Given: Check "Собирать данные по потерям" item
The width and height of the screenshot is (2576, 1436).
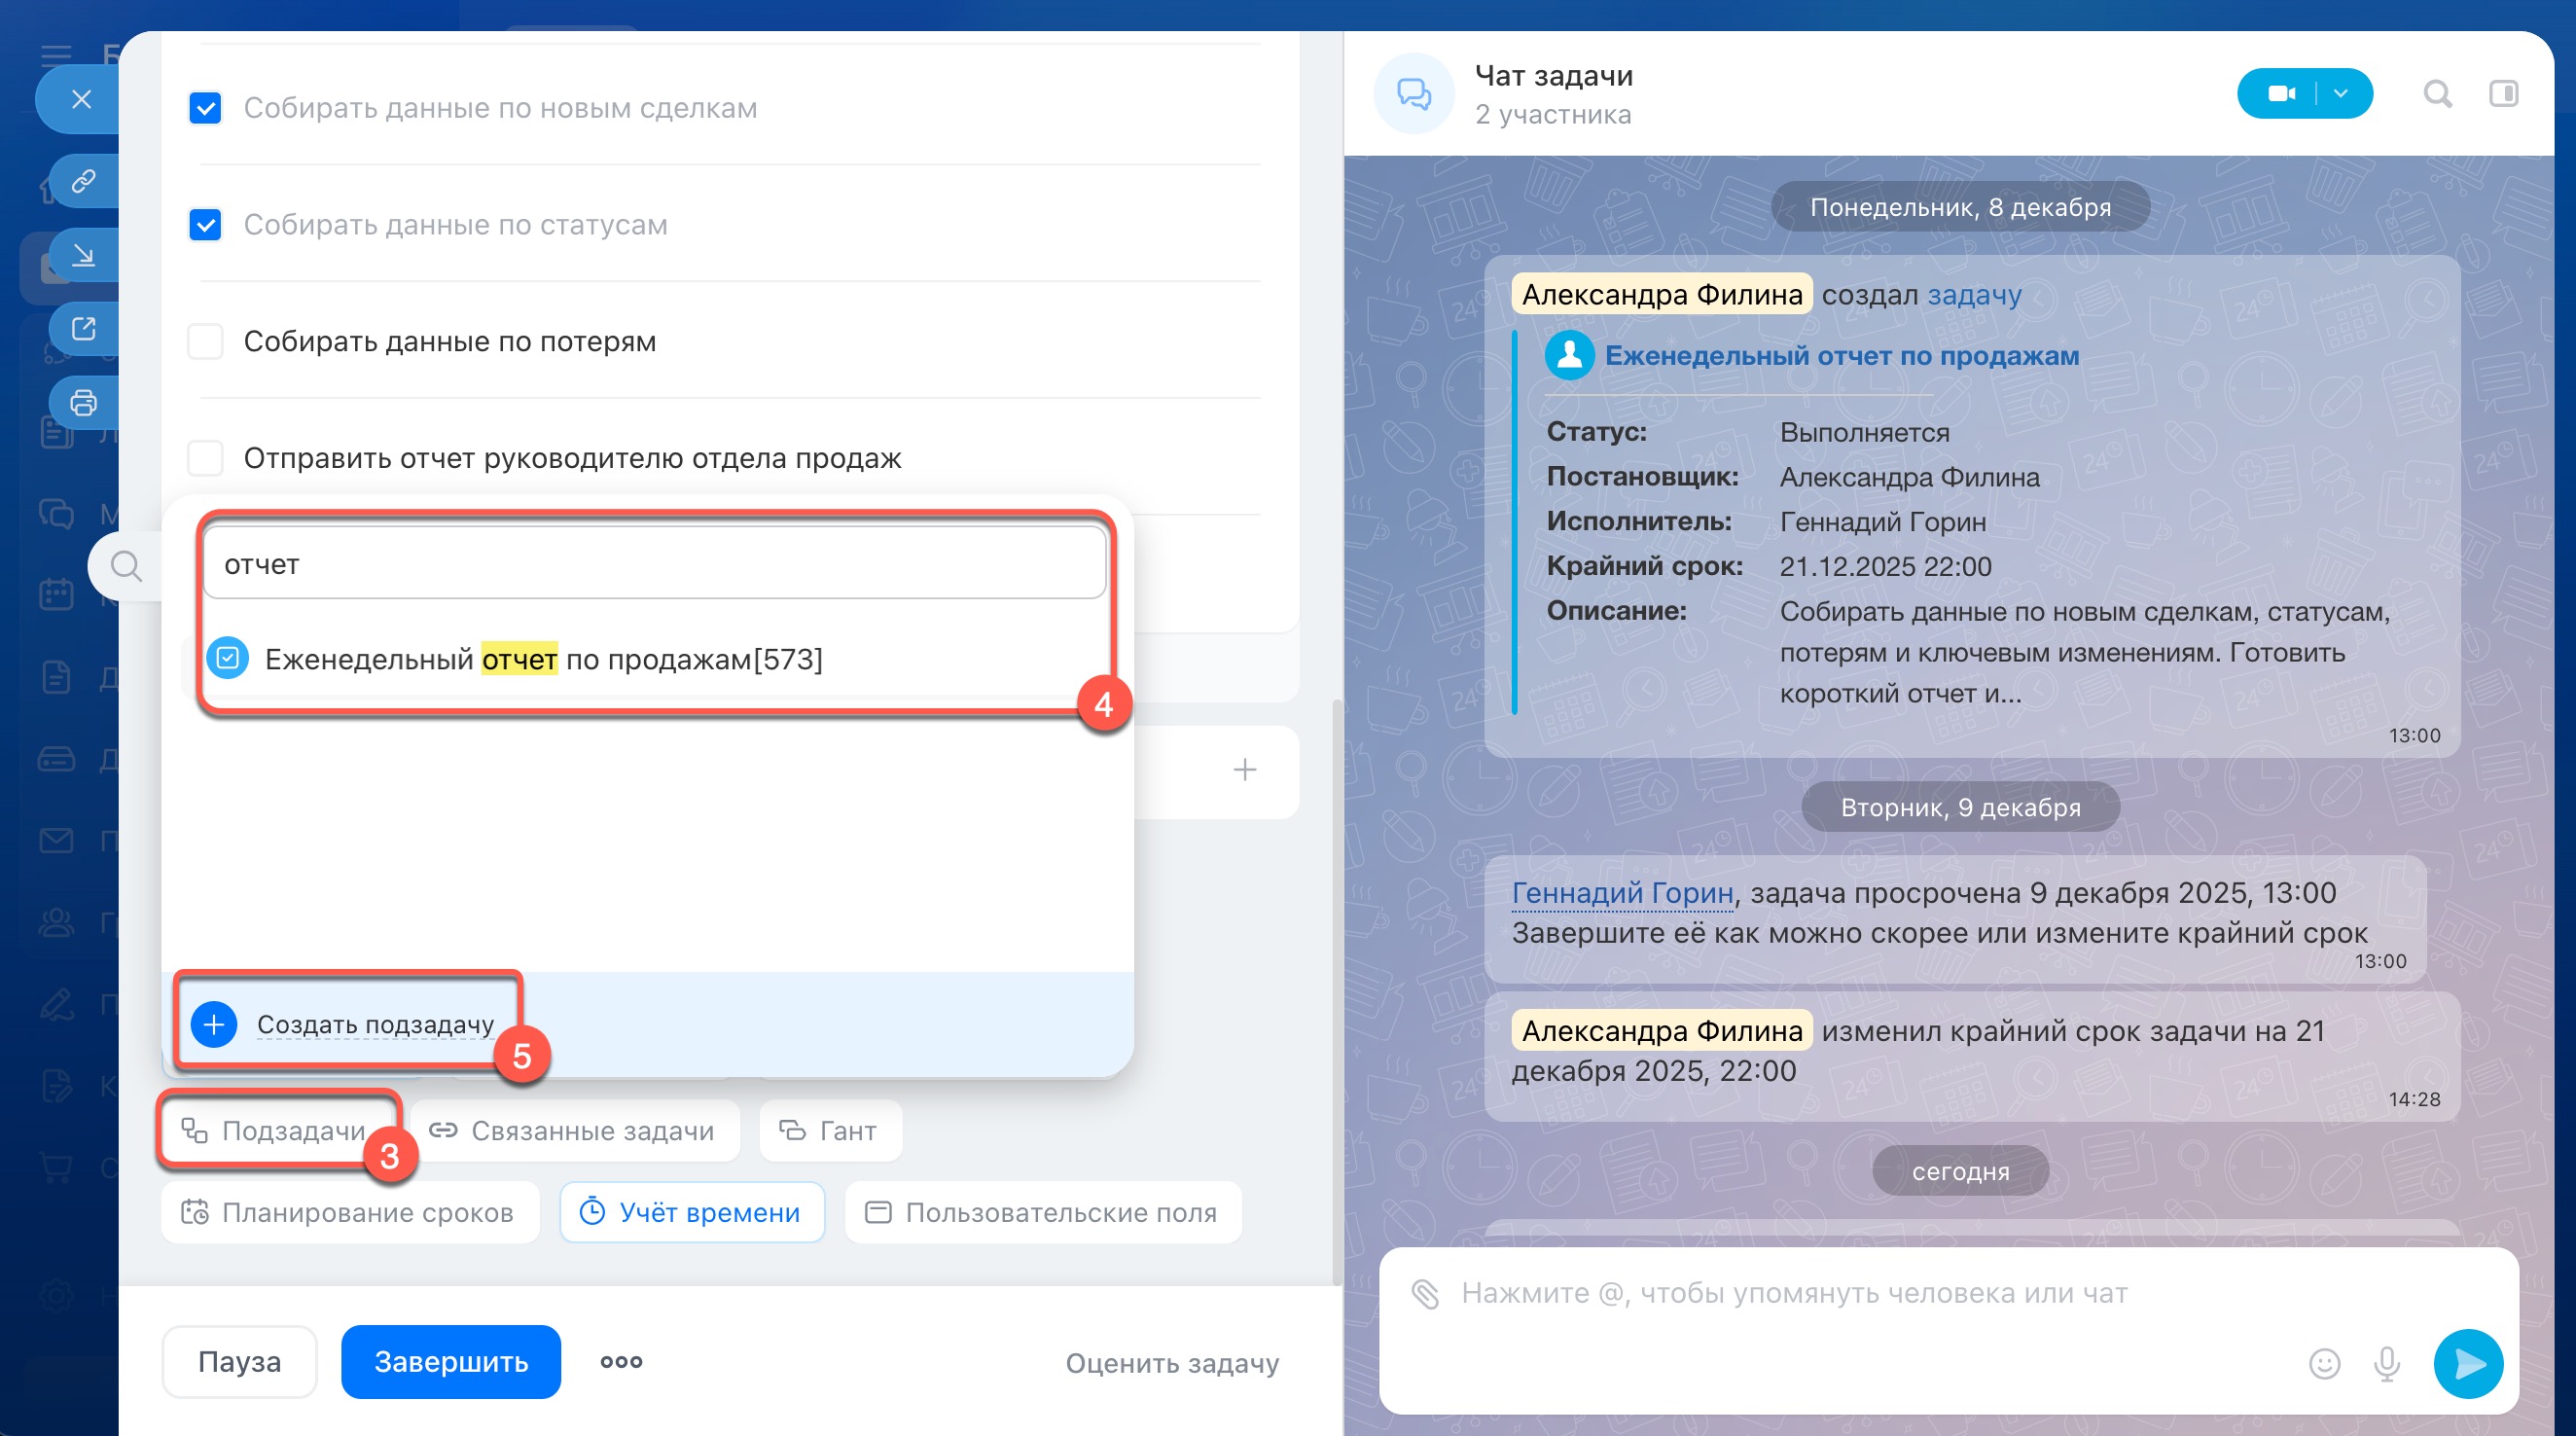Looking at the screenshot, I should (x=206, y=342).
